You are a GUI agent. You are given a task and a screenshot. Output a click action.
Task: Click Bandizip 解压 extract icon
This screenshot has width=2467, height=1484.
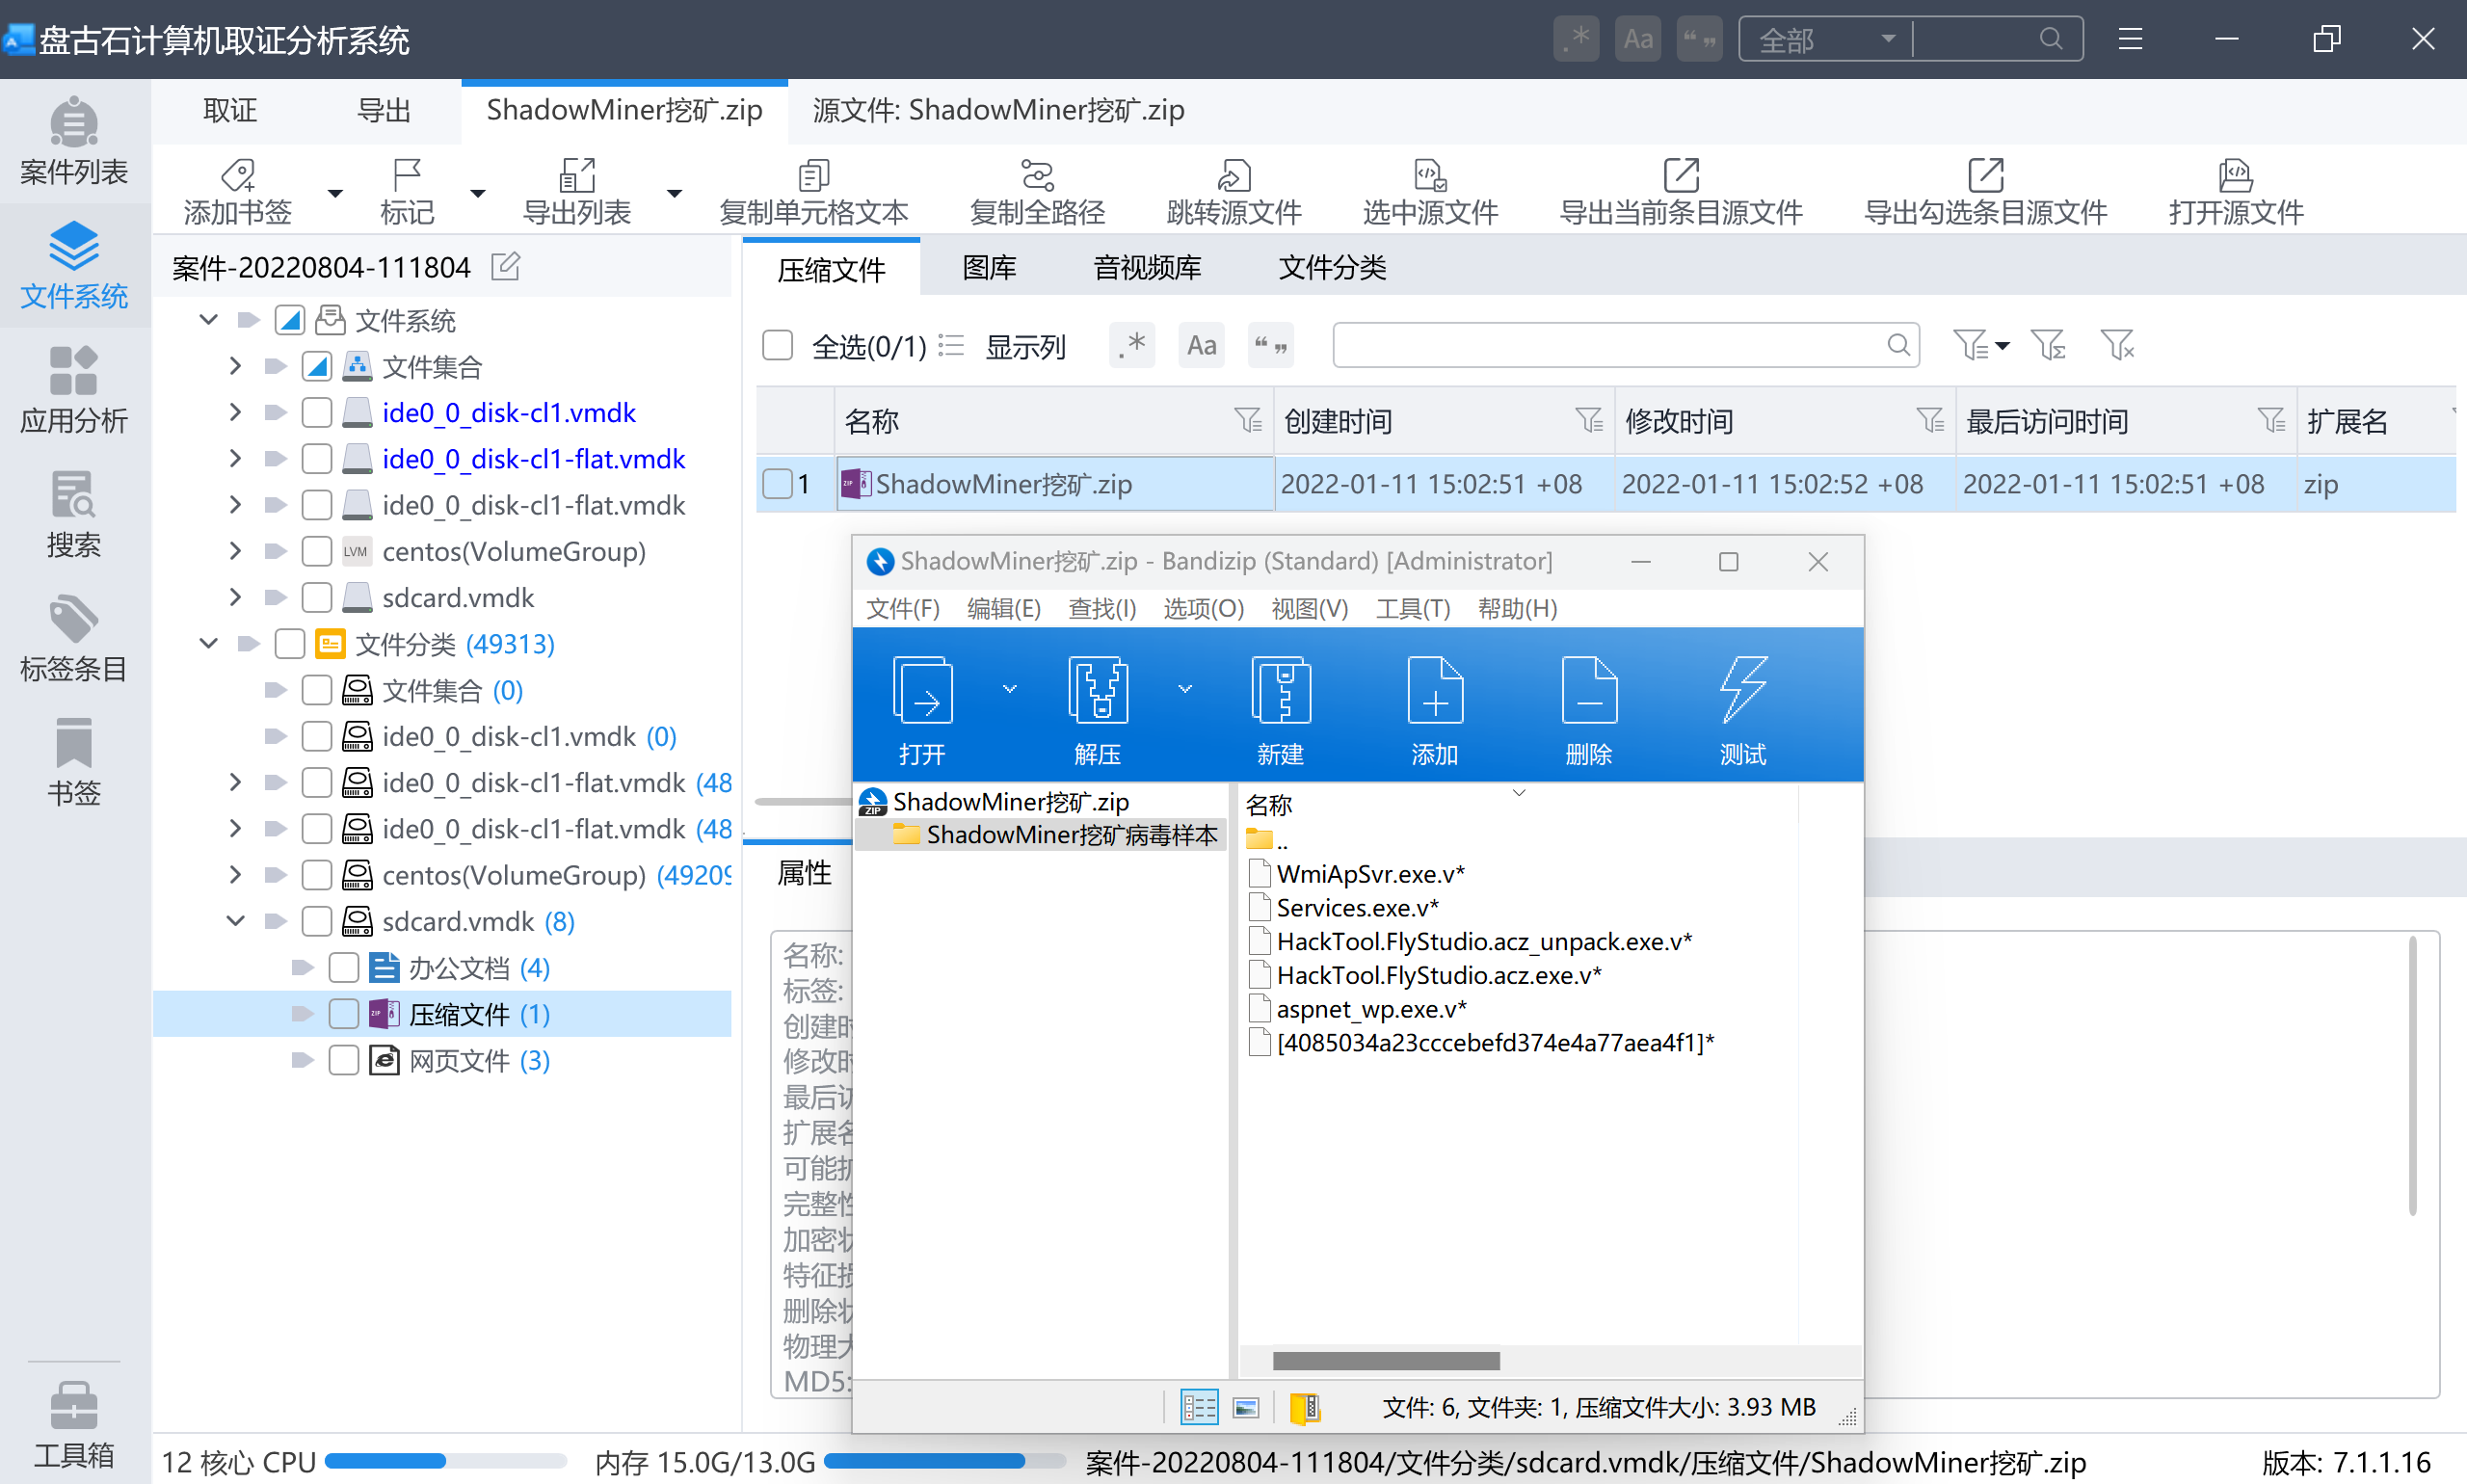click(x=1098, y=690)
